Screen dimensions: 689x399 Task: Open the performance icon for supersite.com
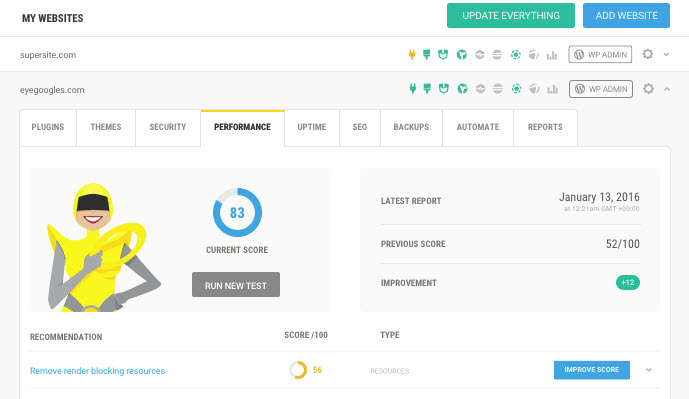coord(461,54)
